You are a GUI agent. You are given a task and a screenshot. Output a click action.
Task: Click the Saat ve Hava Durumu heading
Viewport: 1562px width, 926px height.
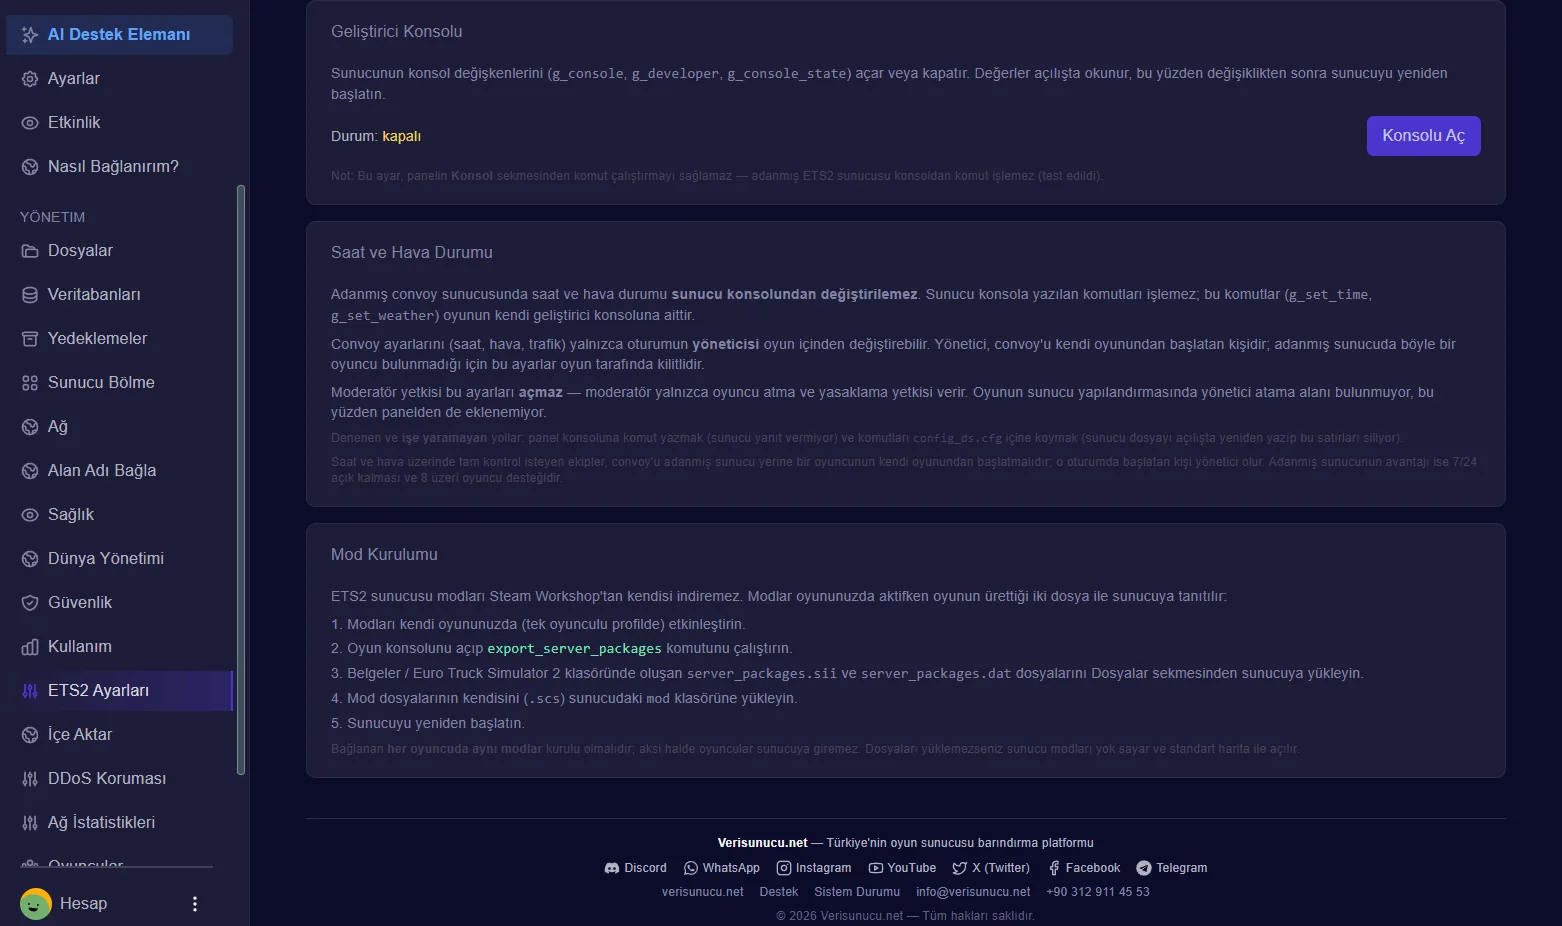412,253
